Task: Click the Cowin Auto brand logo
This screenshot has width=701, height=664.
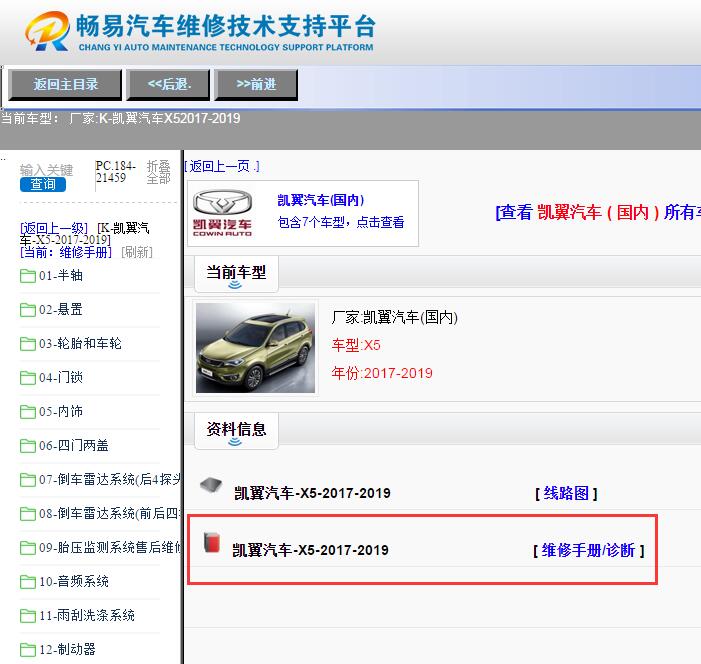Action: point(222,213)
